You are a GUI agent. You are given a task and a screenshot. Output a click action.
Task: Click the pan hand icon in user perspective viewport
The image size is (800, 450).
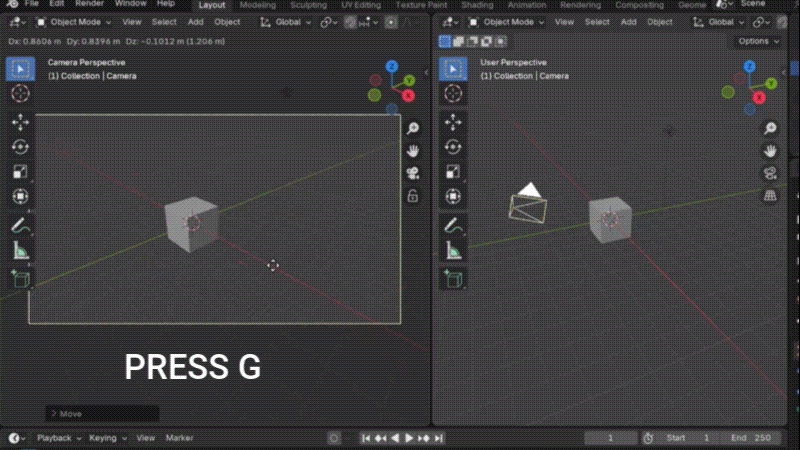pyautogui.click(x=770, y=151)
